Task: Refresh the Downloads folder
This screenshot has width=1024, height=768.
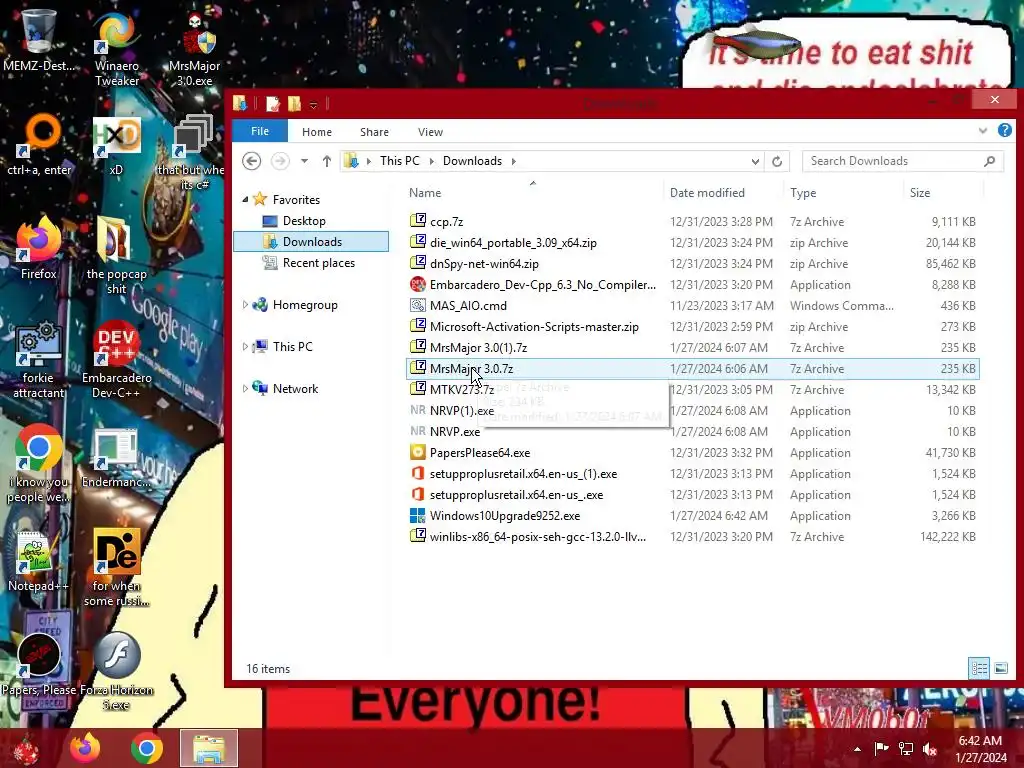Action: pyautogui.click(x=777, y=161)
